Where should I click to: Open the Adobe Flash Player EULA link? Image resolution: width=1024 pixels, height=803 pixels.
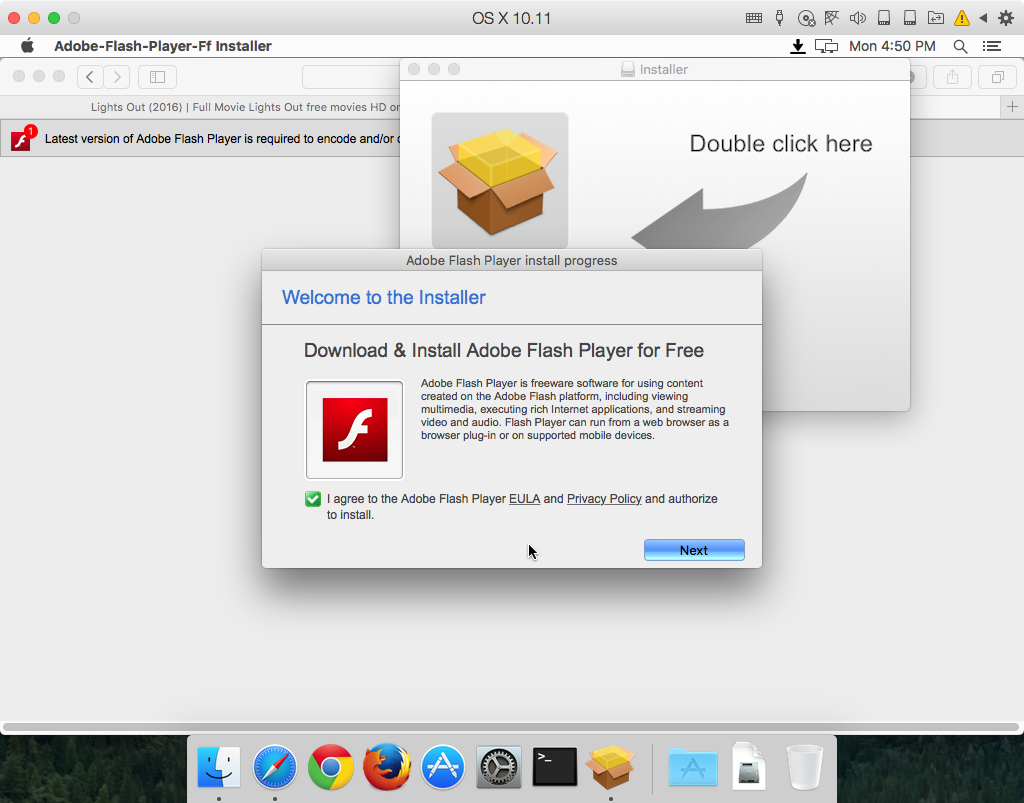click(524, 499)
